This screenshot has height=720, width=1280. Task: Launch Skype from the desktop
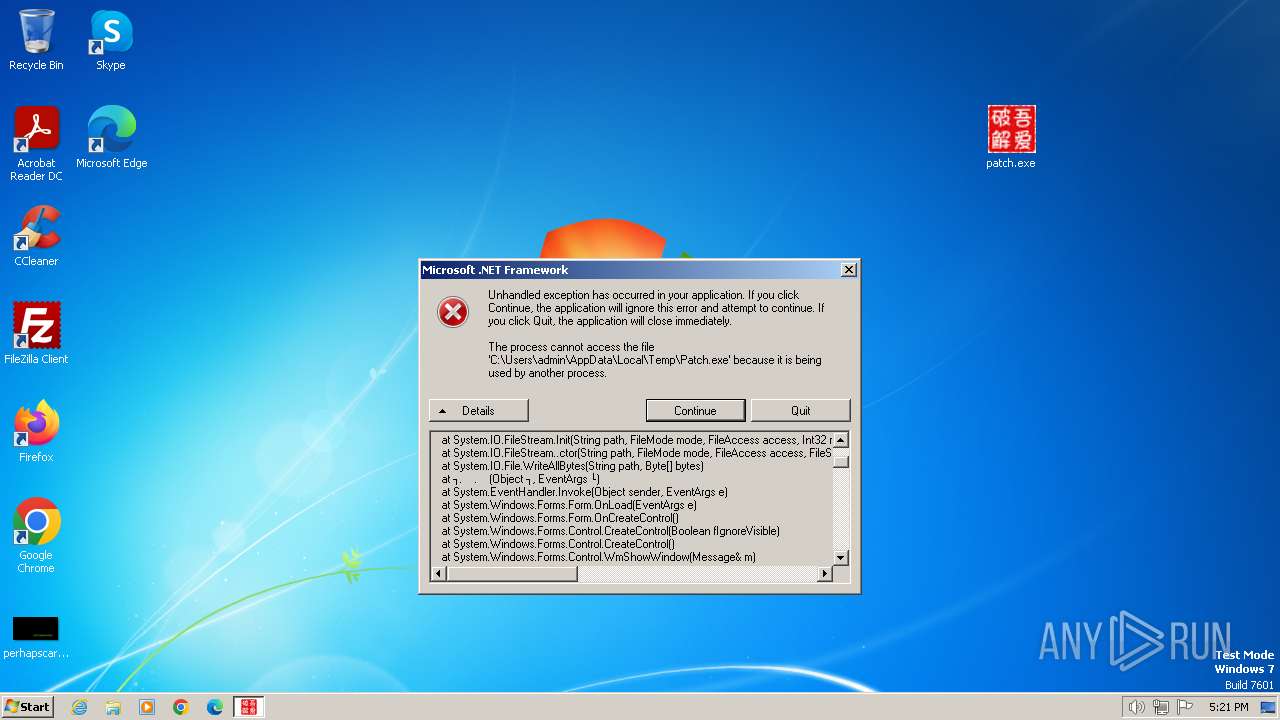111,40
